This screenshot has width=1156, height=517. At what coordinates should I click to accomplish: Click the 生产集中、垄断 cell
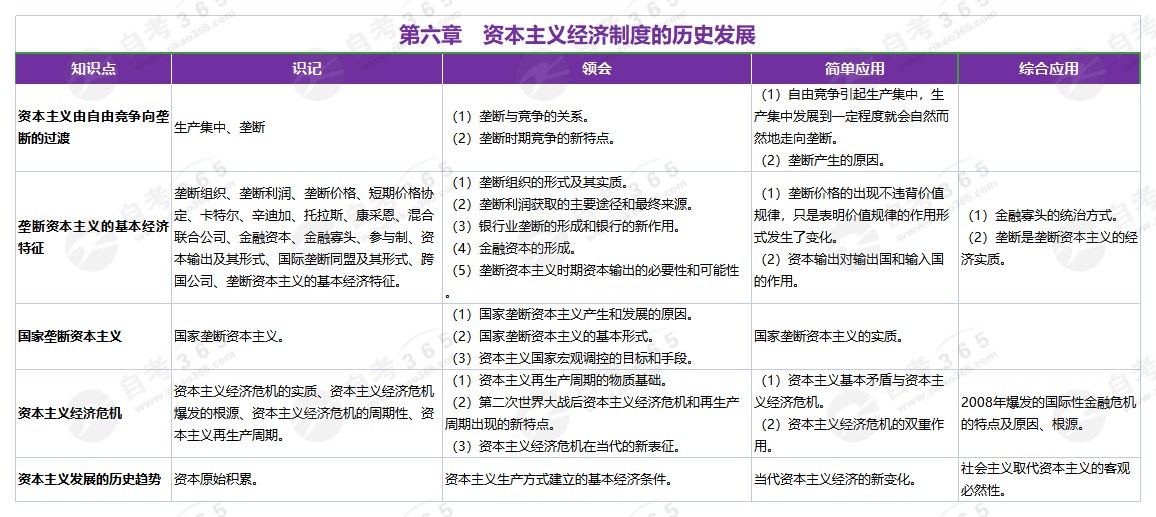click(x=219, y=128)
